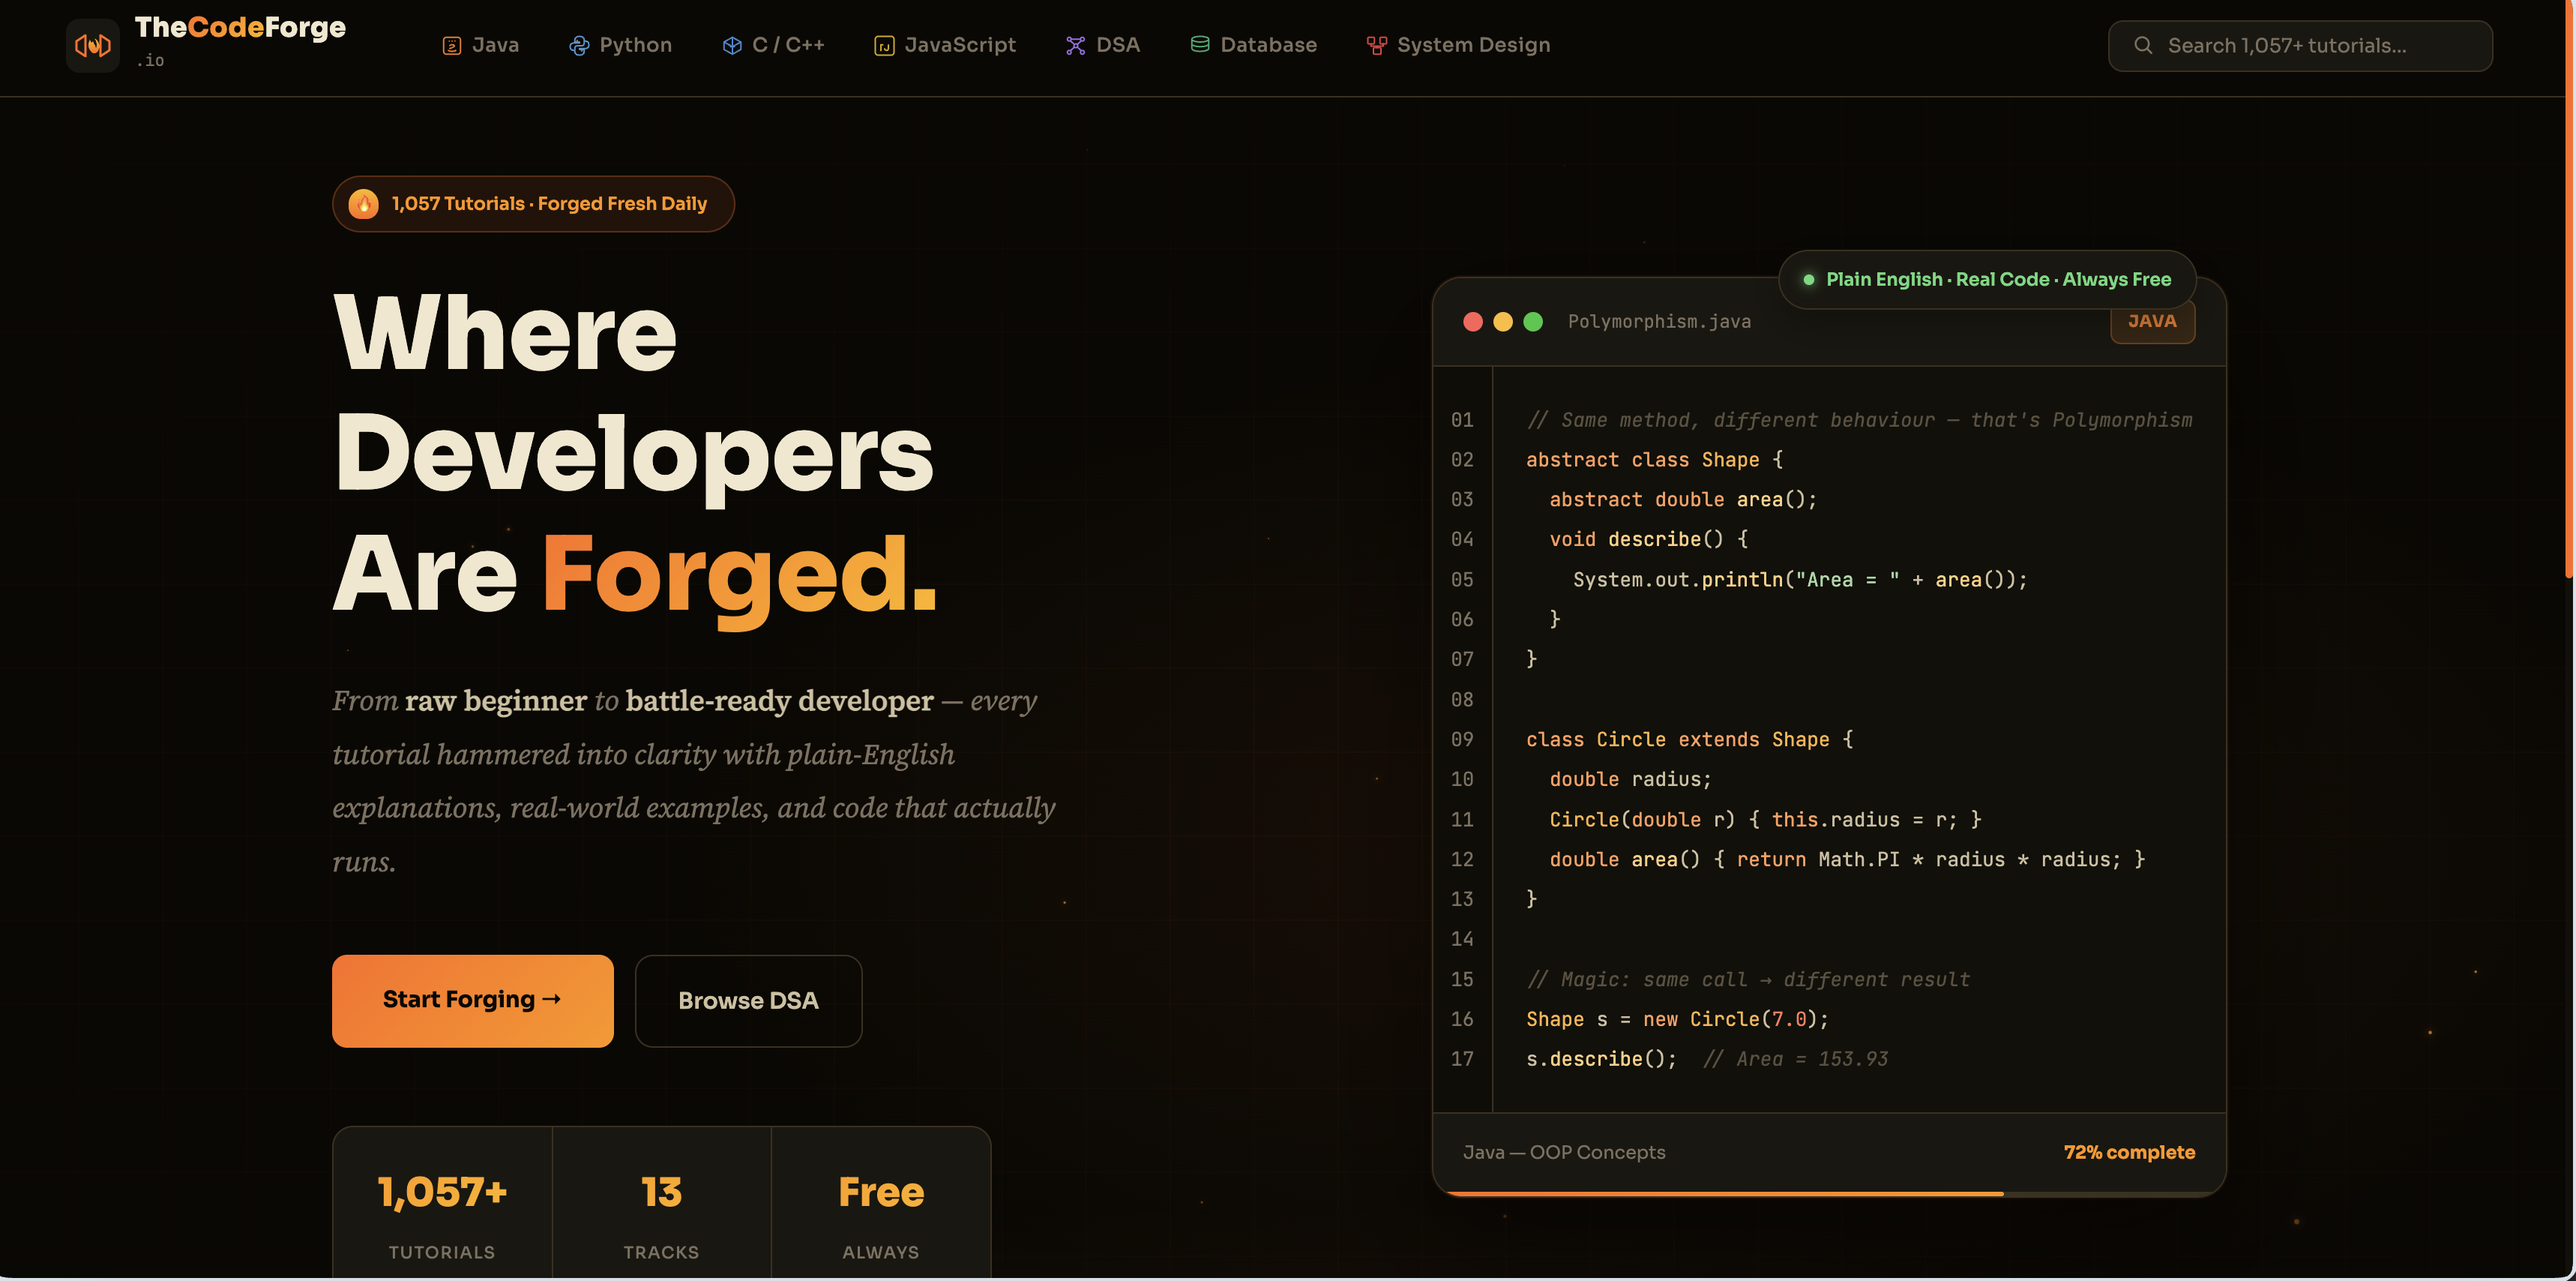Click the JavaScript icon in the navbar
This screenshot has height=1281, width=2576.
883,45
